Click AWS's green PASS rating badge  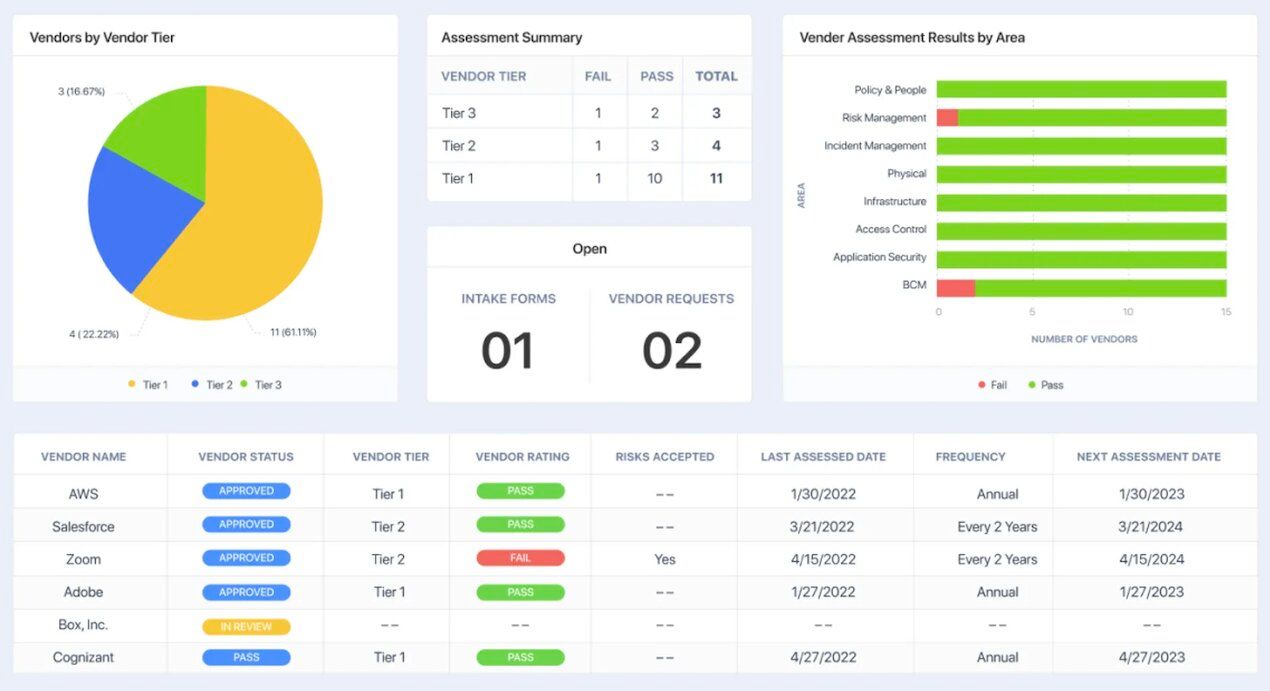[519, 490]
